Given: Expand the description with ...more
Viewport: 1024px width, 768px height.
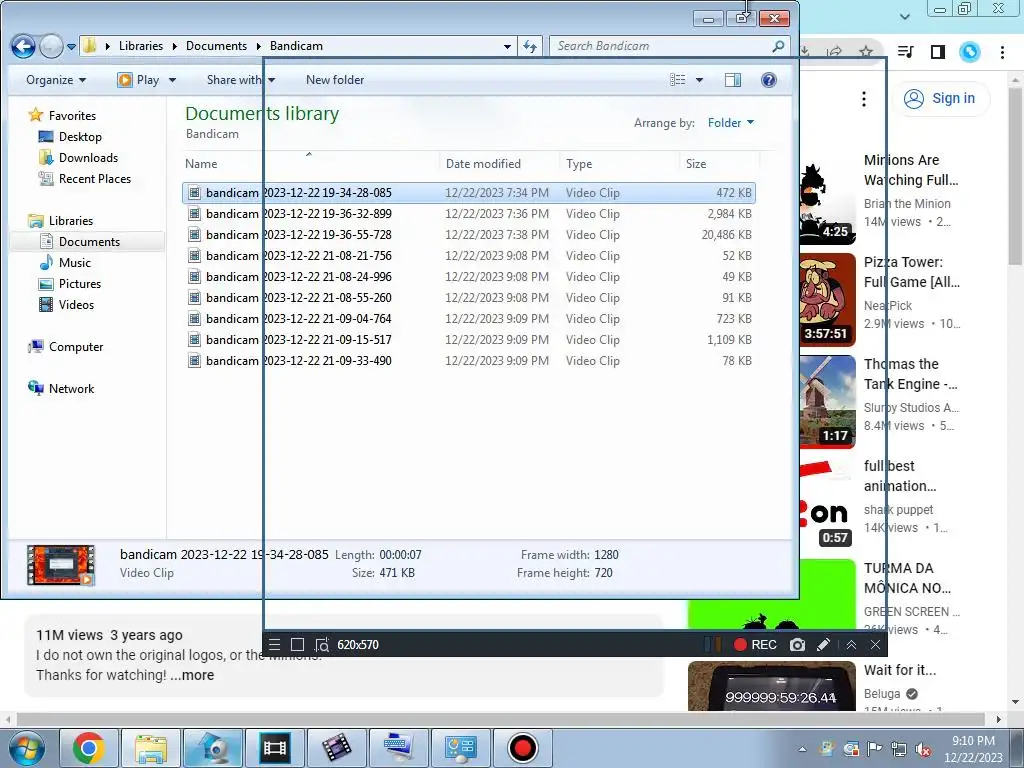Looking at the screenshot, I should (x=193, y=675).
